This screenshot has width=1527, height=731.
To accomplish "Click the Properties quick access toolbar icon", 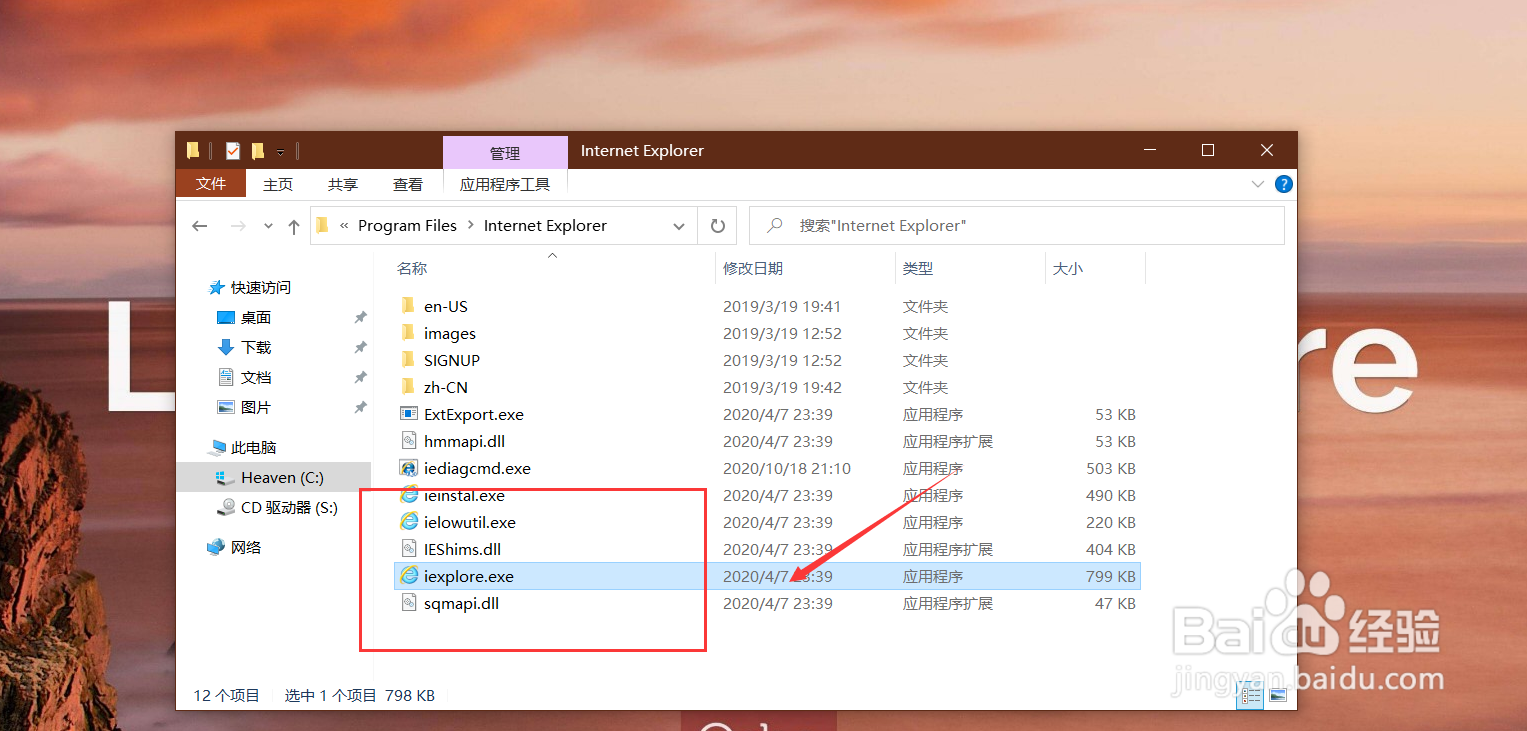I will point(233,151).
